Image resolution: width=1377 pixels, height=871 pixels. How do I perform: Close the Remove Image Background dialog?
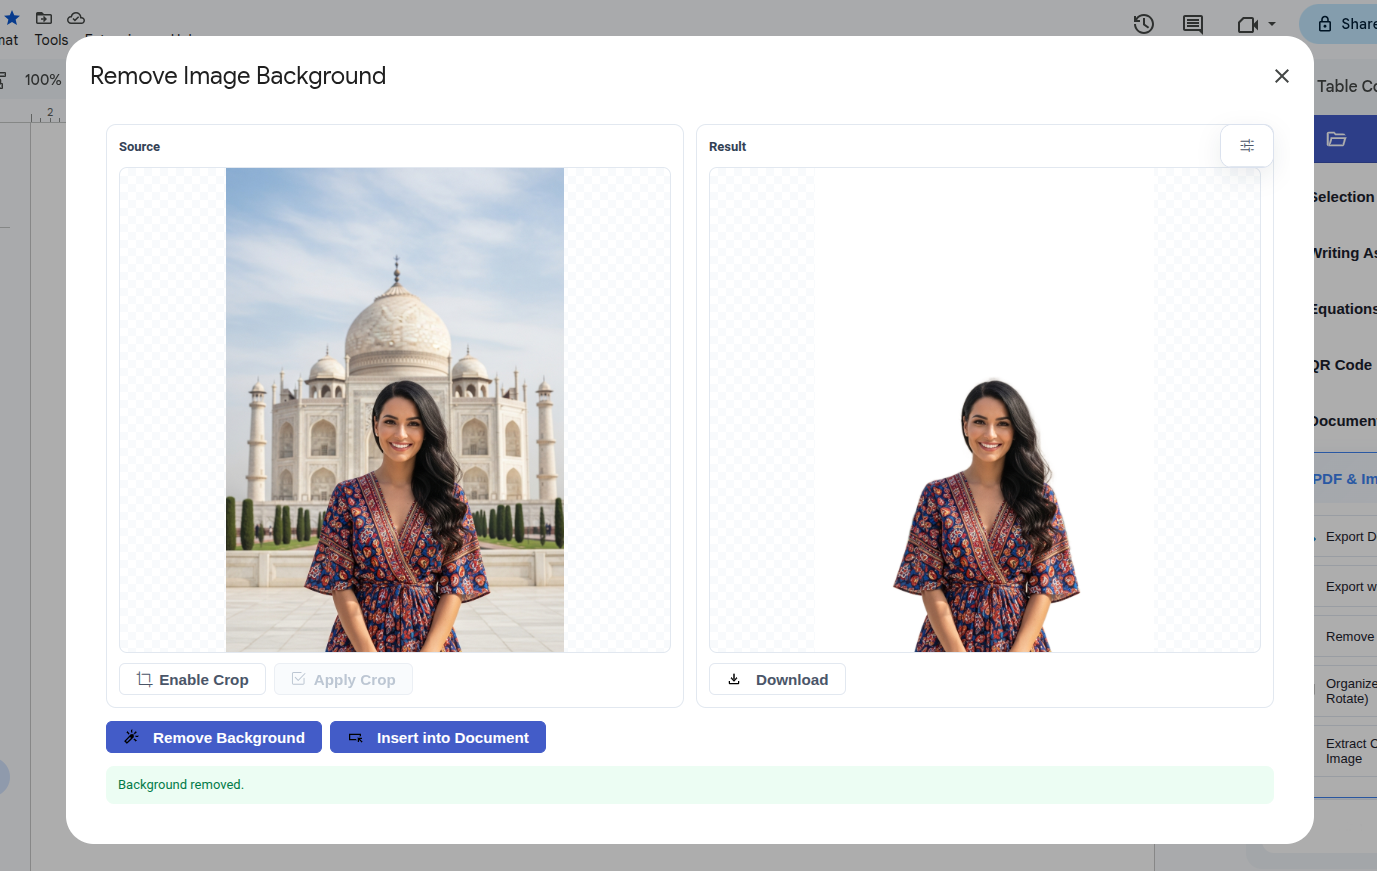[x=1281, y=76]
